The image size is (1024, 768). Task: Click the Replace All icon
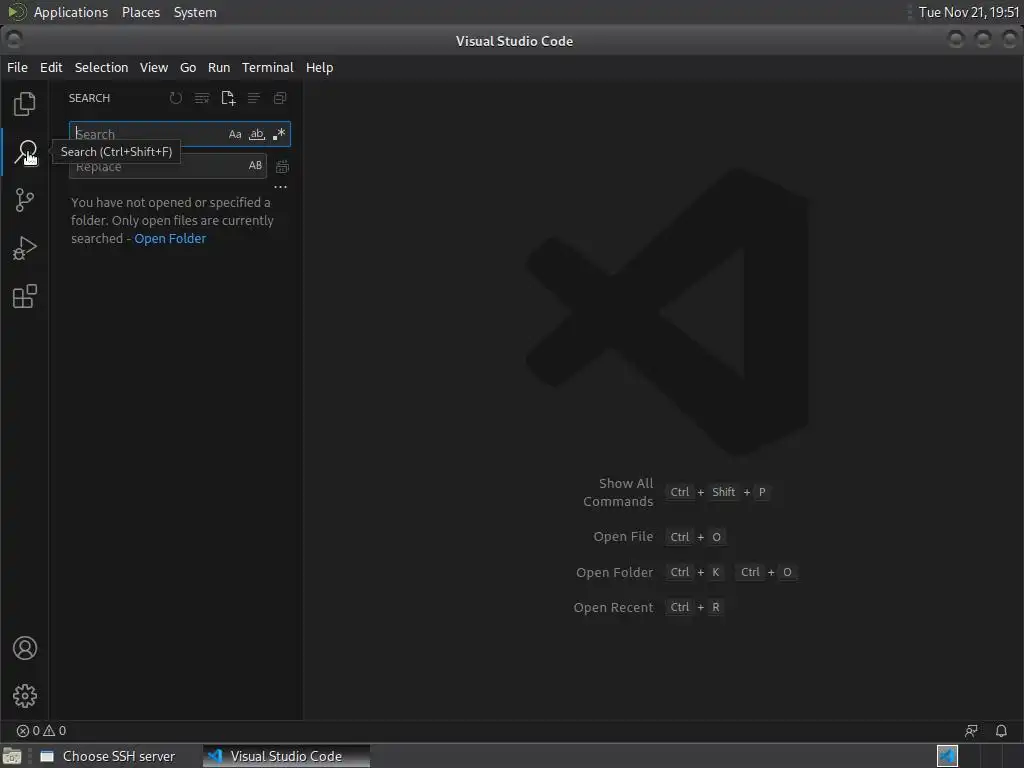pos(282,167)
